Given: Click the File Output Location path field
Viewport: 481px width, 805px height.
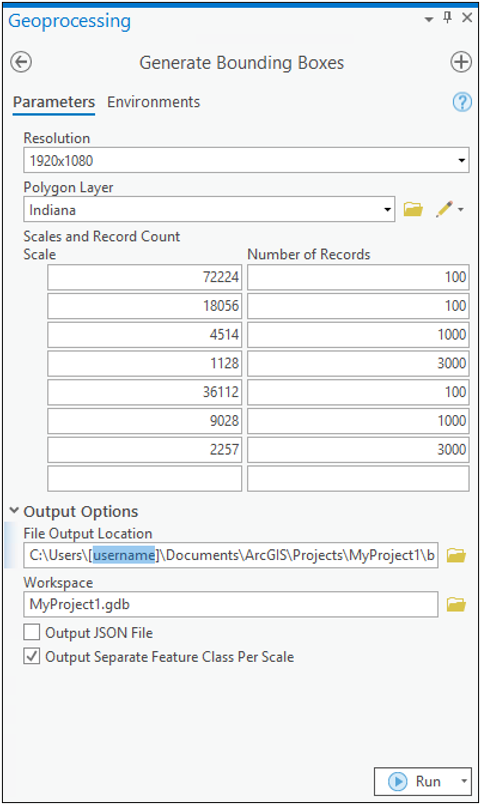Looking at the screenshot, I should pos(231,555).
